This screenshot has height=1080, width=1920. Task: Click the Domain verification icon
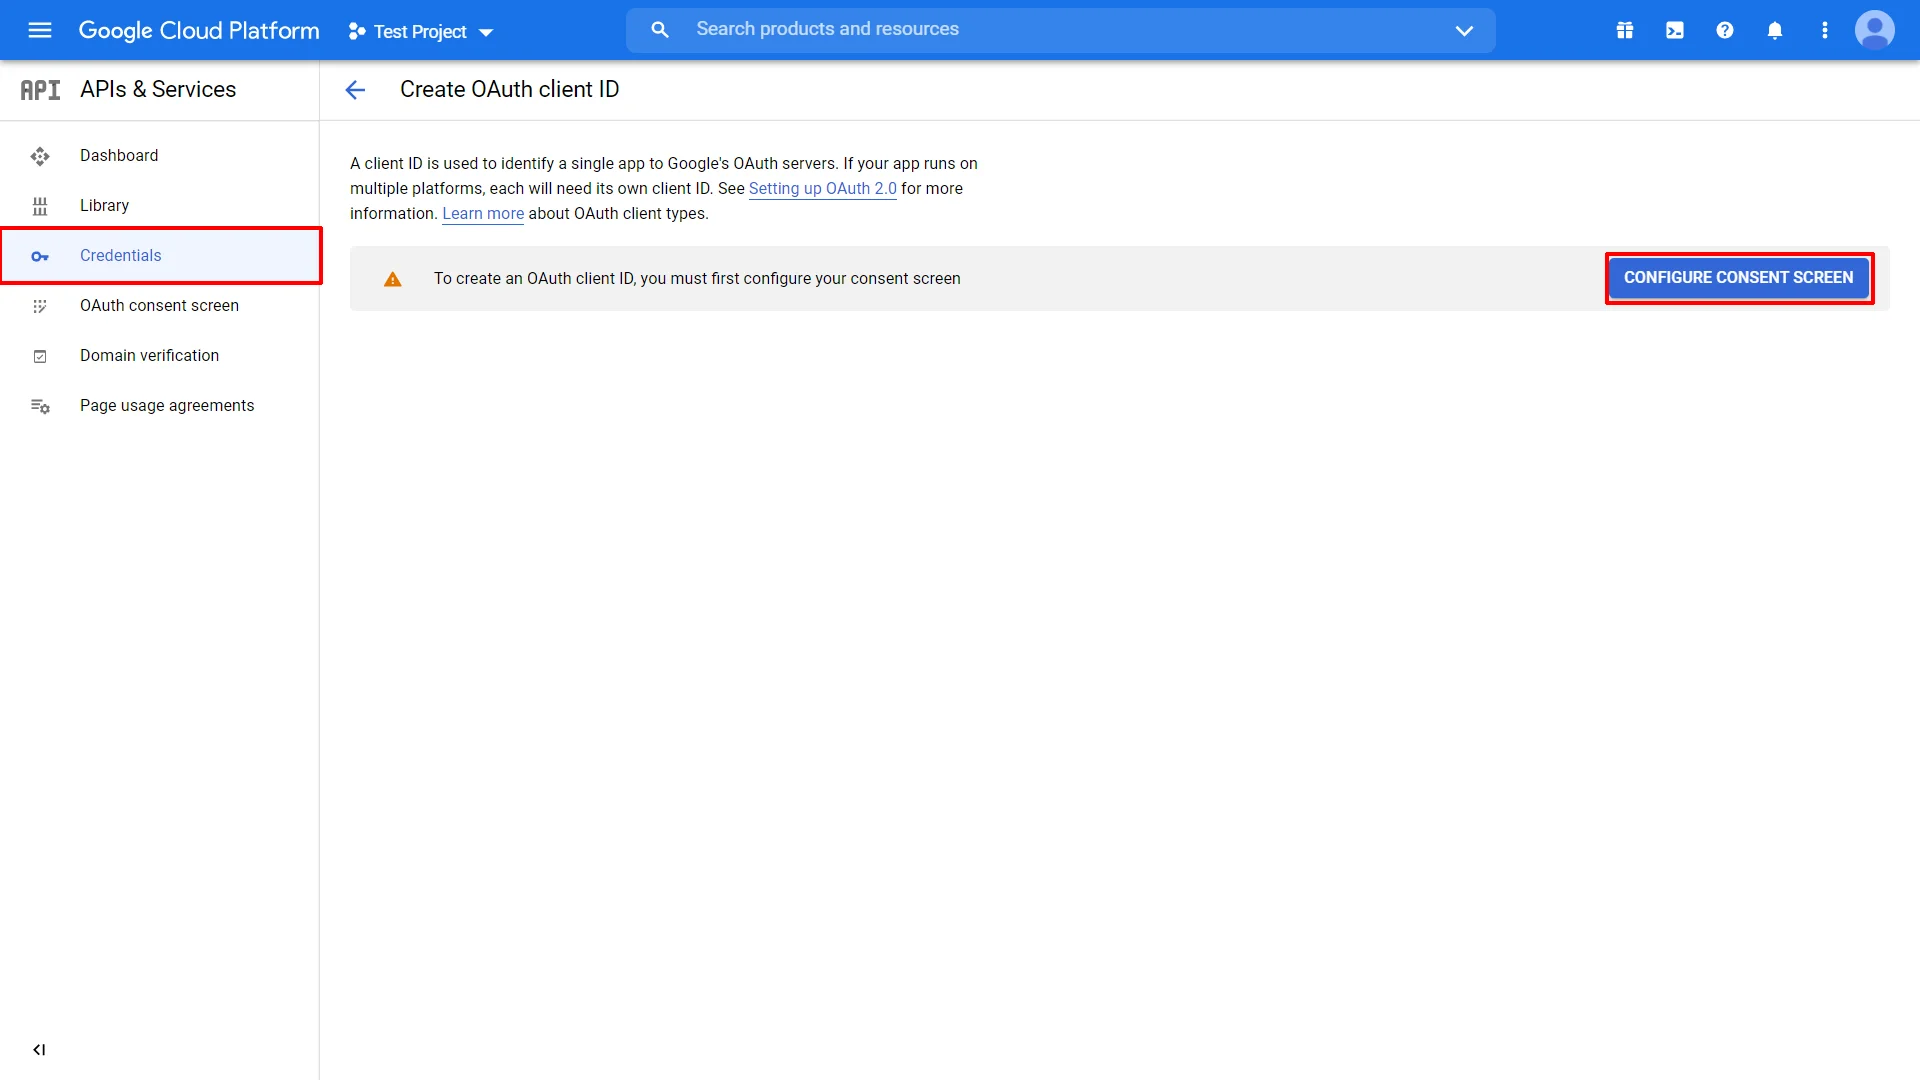(40, 355)
